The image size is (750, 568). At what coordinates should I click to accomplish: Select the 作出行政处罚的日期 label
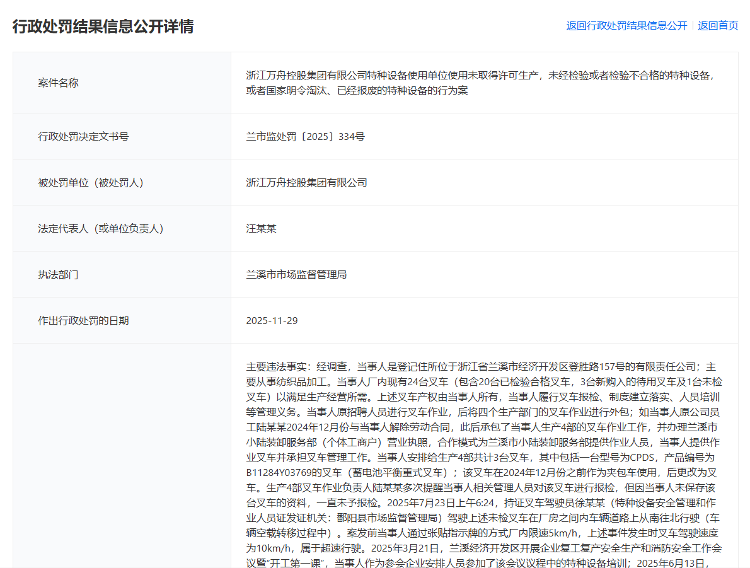click(83, 321)
